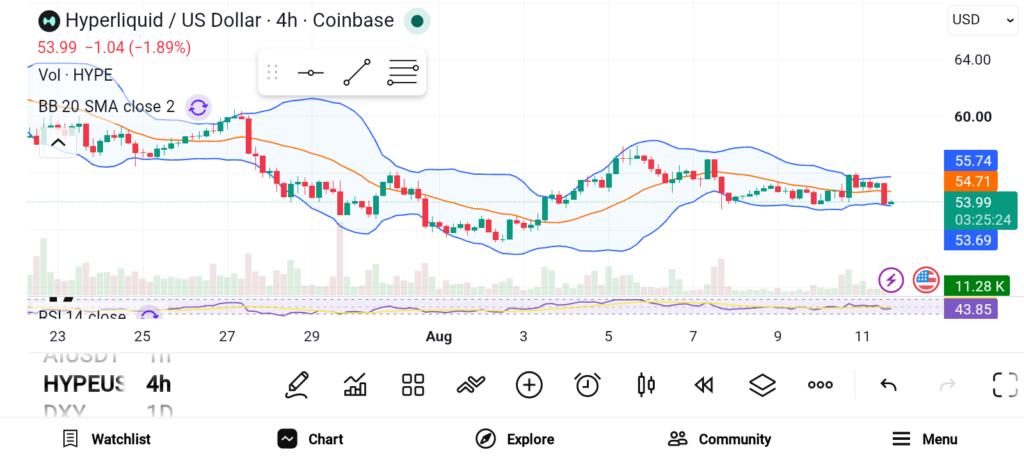The height and width of the screenshot is (461, 1024).
Task: Undo the last action with the arrow icon
Action: click(888, 385)
